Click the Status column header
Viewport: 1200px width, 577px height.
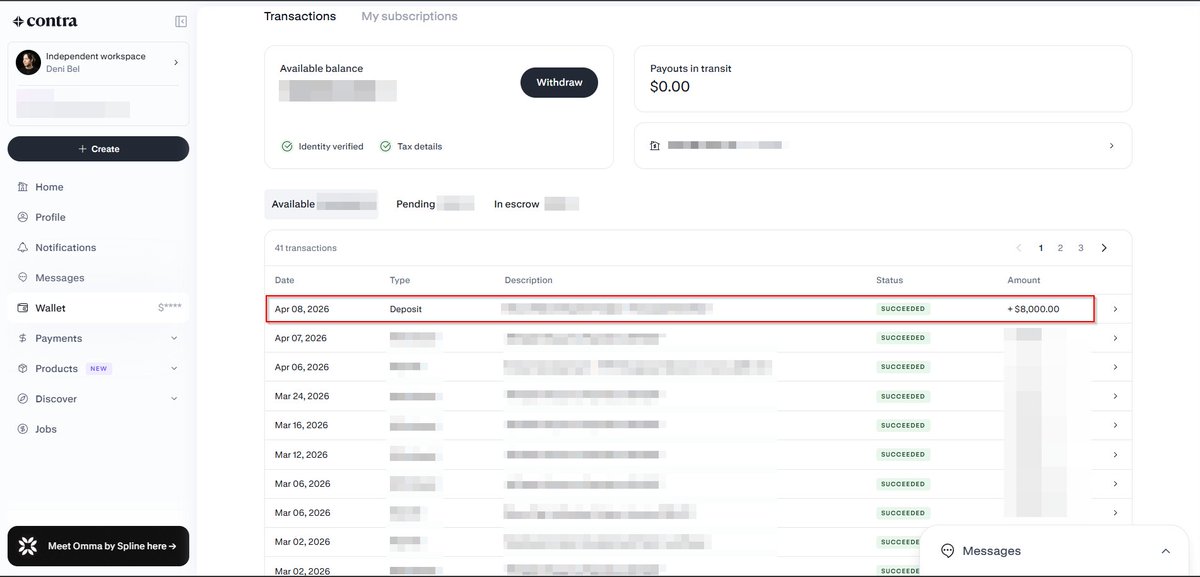coord(890,280)
